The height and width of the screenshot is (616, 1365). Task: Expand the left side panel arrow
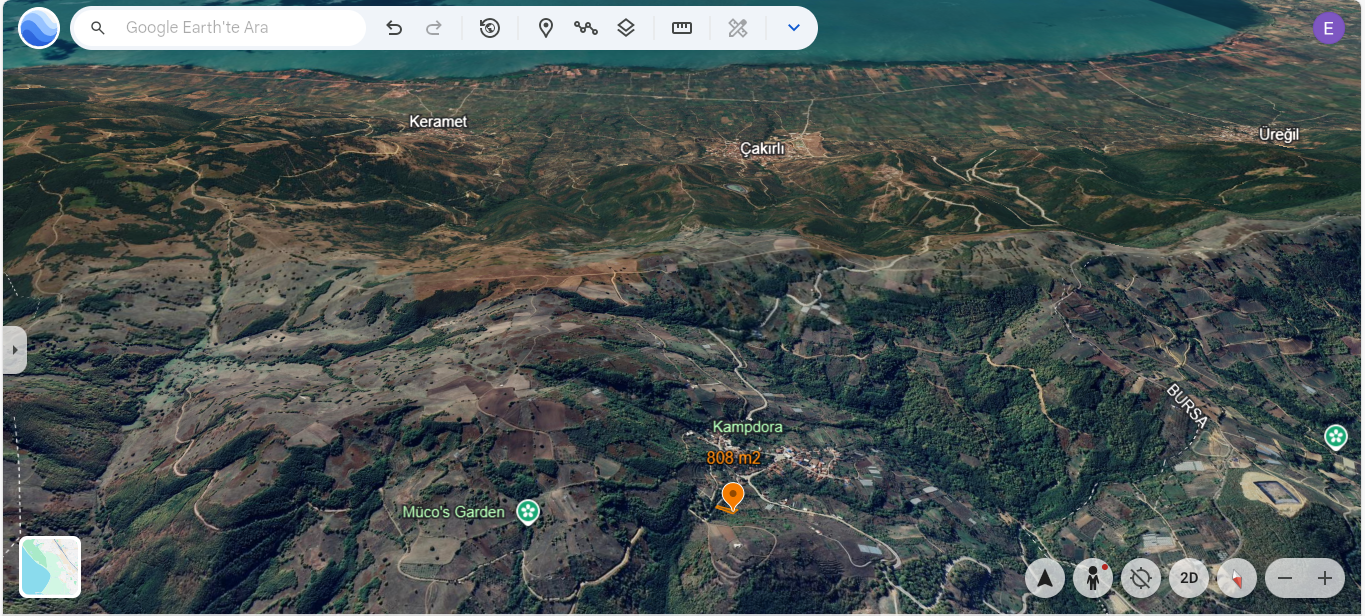[x=14, y=350]
